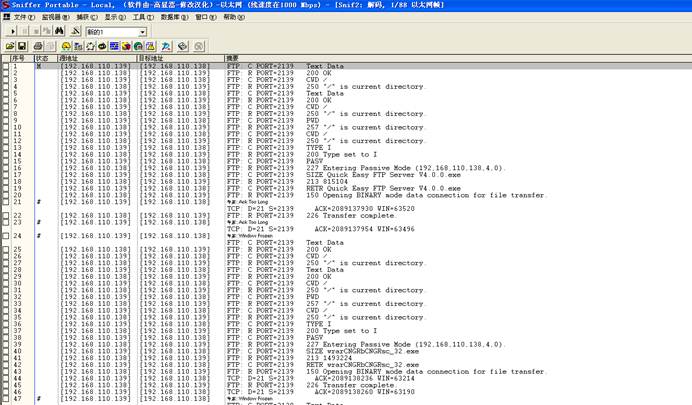The image size is (692, 405).
Task: Open the Application Response Time icon
Action: [102, 46]
